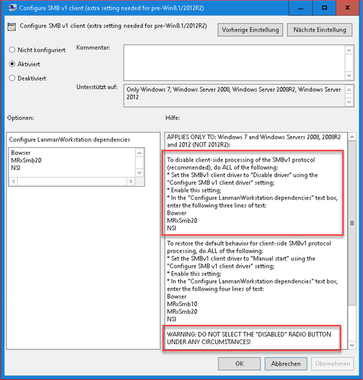363x380 pixels.
Task: Click the Bowser line in dependencies box
Action: [x=20, y=153]
